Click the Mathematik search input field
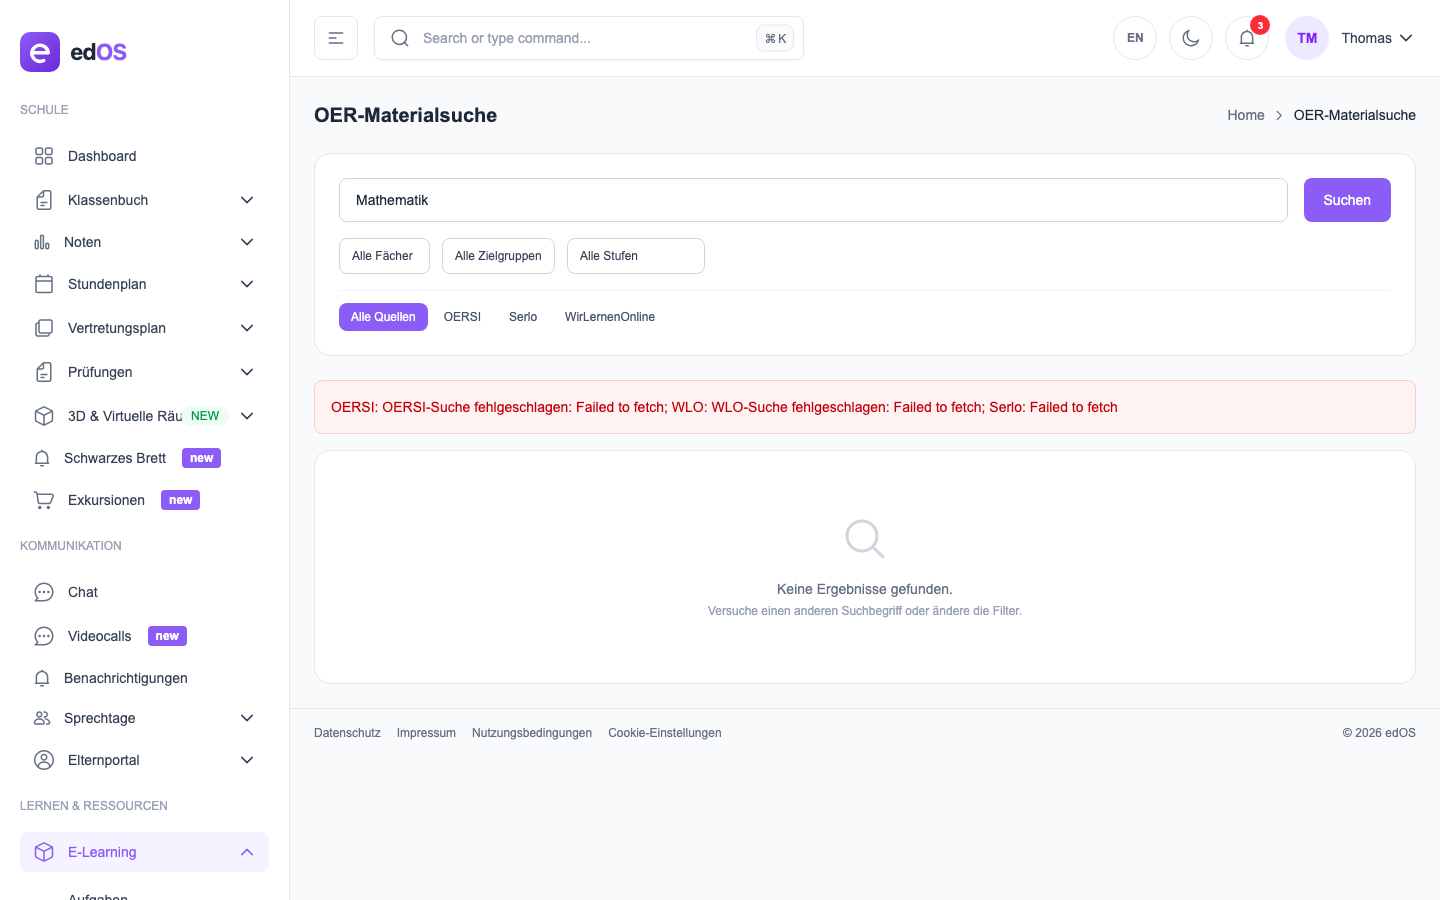Image resolution: width=1440 pixels, height=900 pixels. pos(812,200)
